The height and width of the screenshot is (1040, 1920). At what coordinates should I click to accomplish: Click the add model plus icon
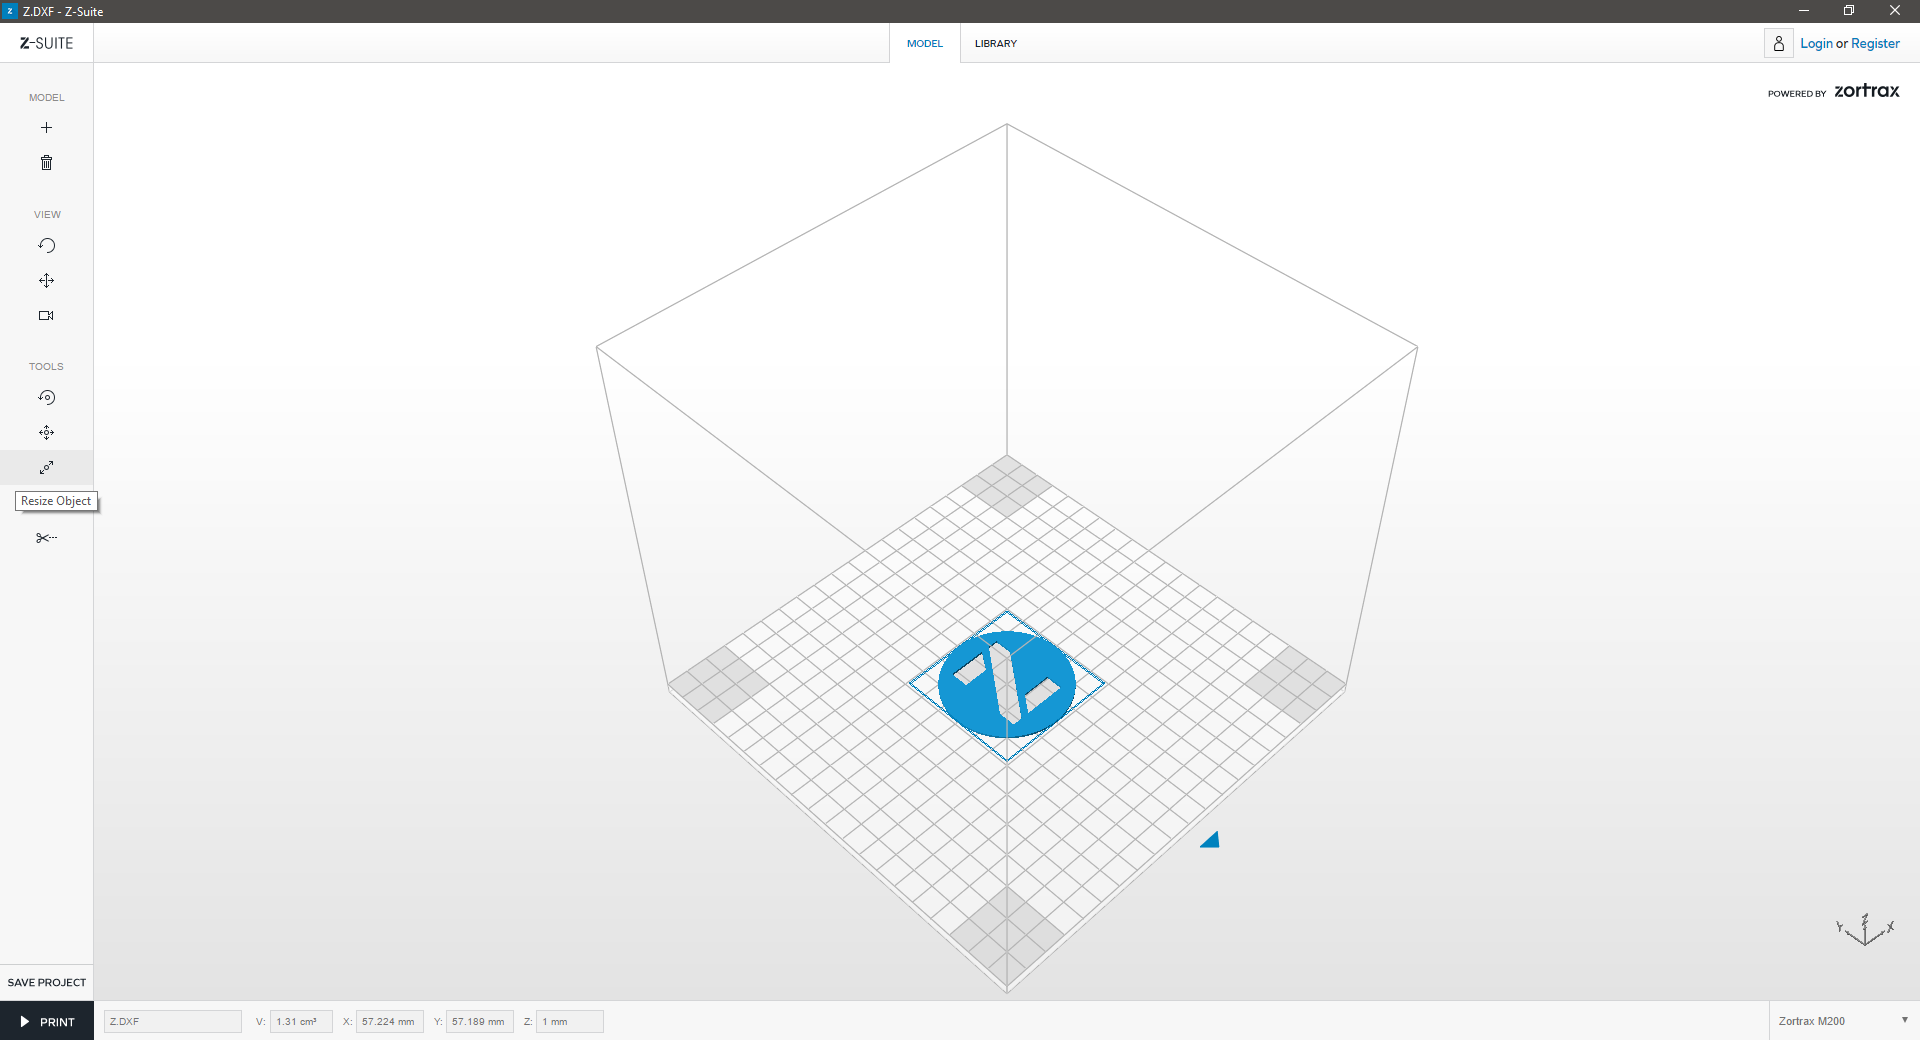coord(46,128)
